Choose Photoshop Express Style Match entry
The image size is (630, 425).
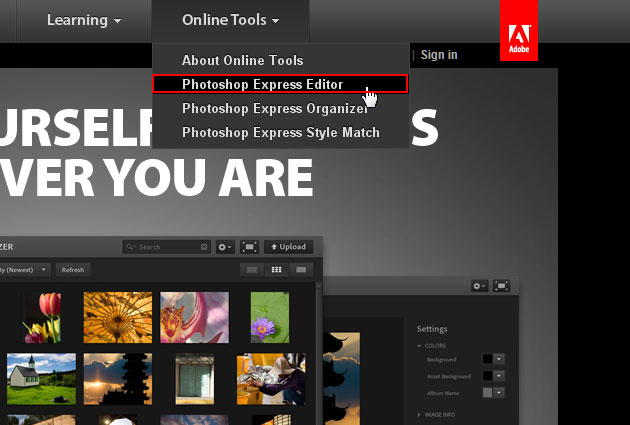click(x=280, y=133)
